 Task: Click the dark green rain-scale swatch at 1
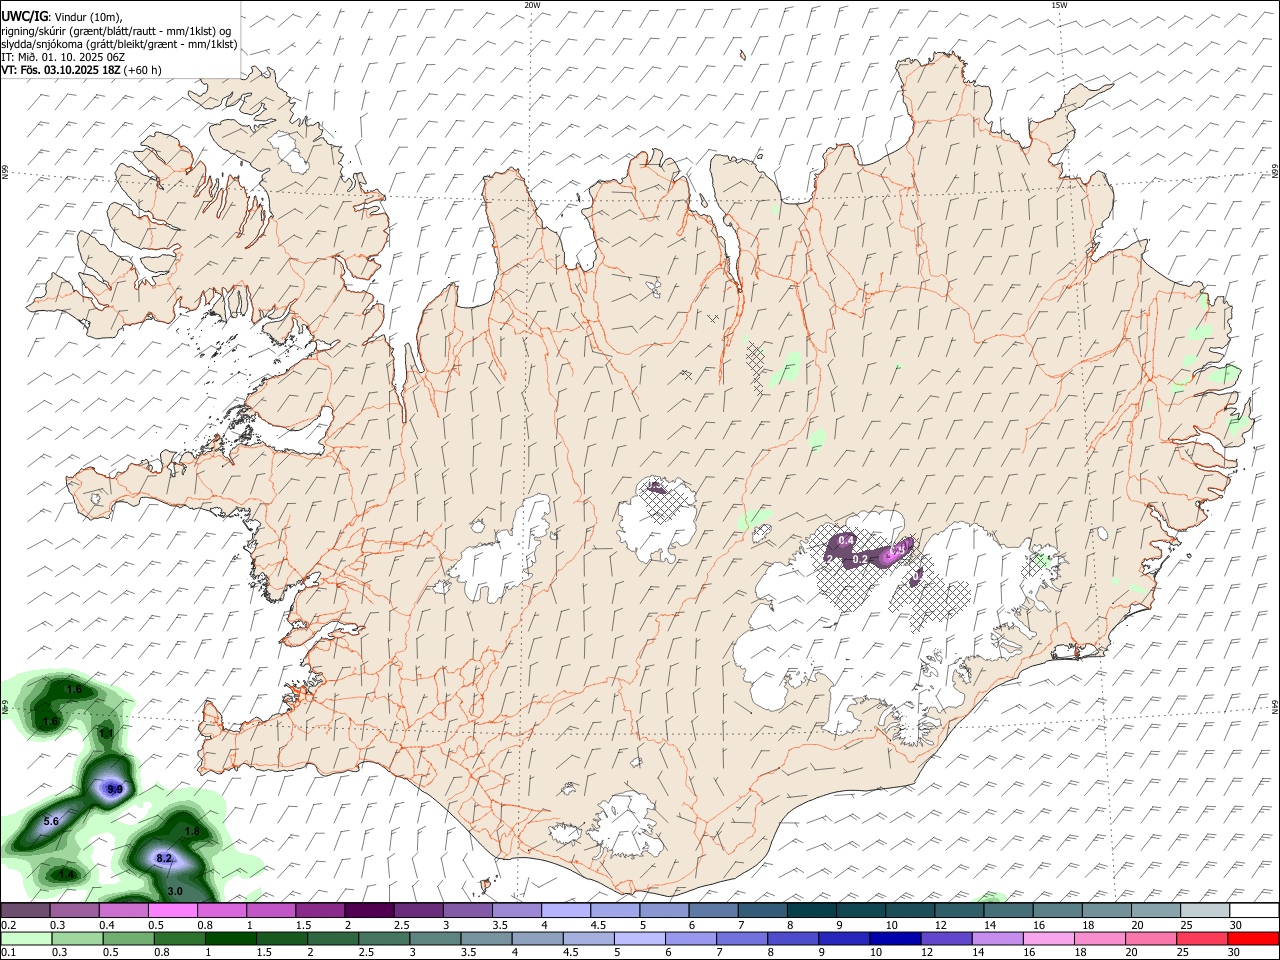click(x=230, y=939)
